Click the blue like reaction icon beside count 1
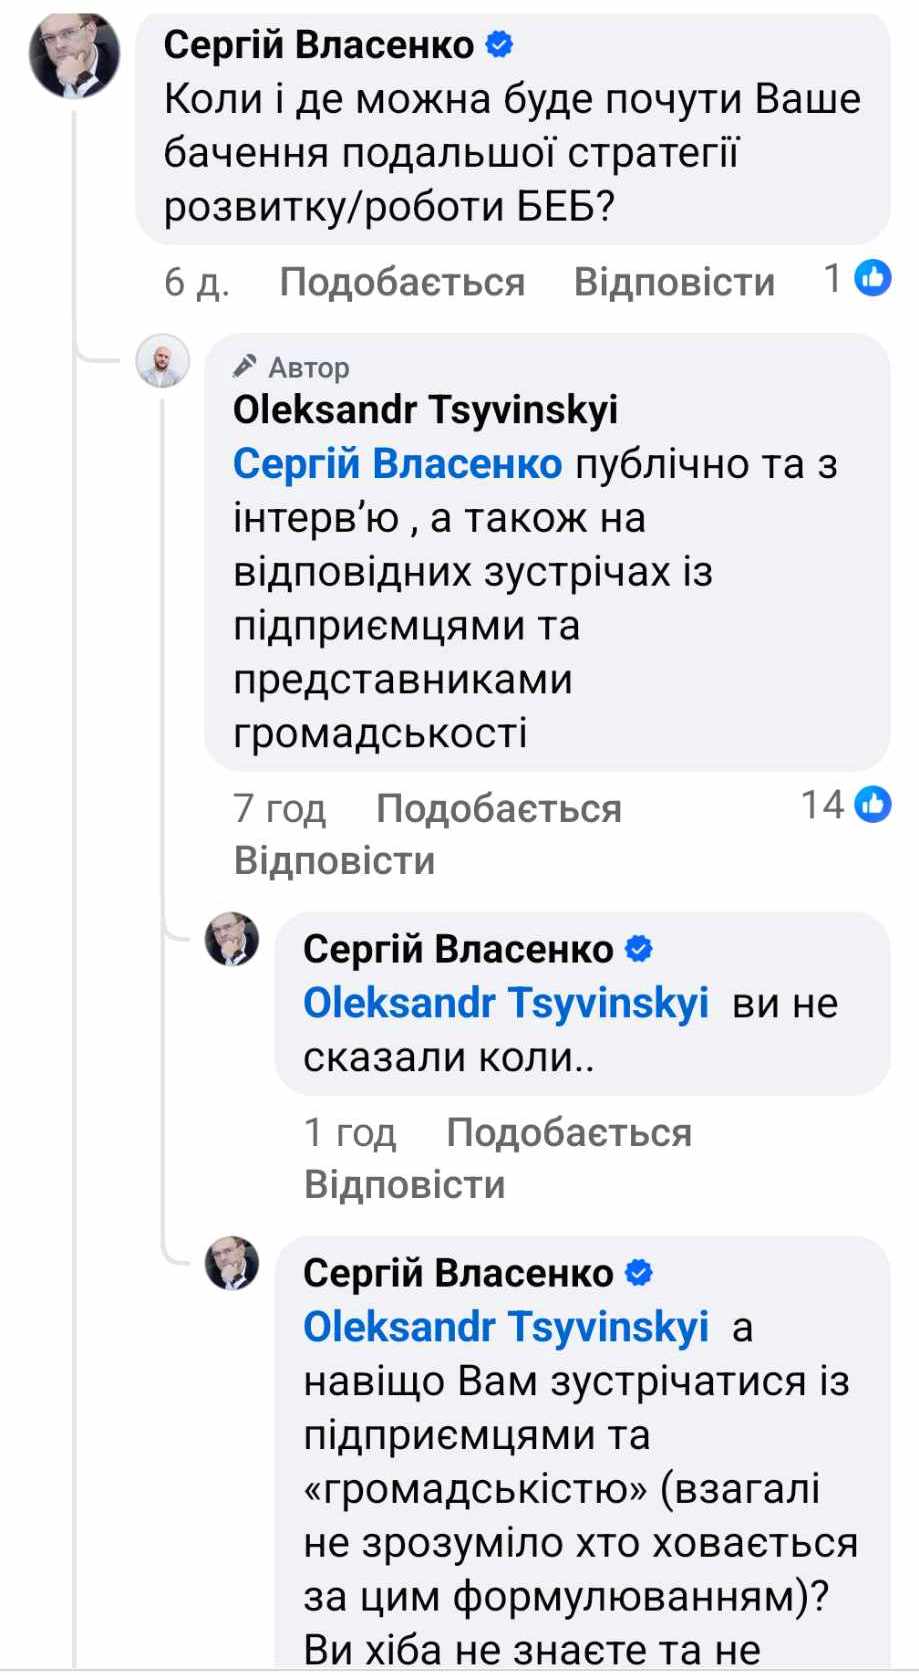This screenshot has height=1675, width=919. pyautogui.click(x=873, y=279)
